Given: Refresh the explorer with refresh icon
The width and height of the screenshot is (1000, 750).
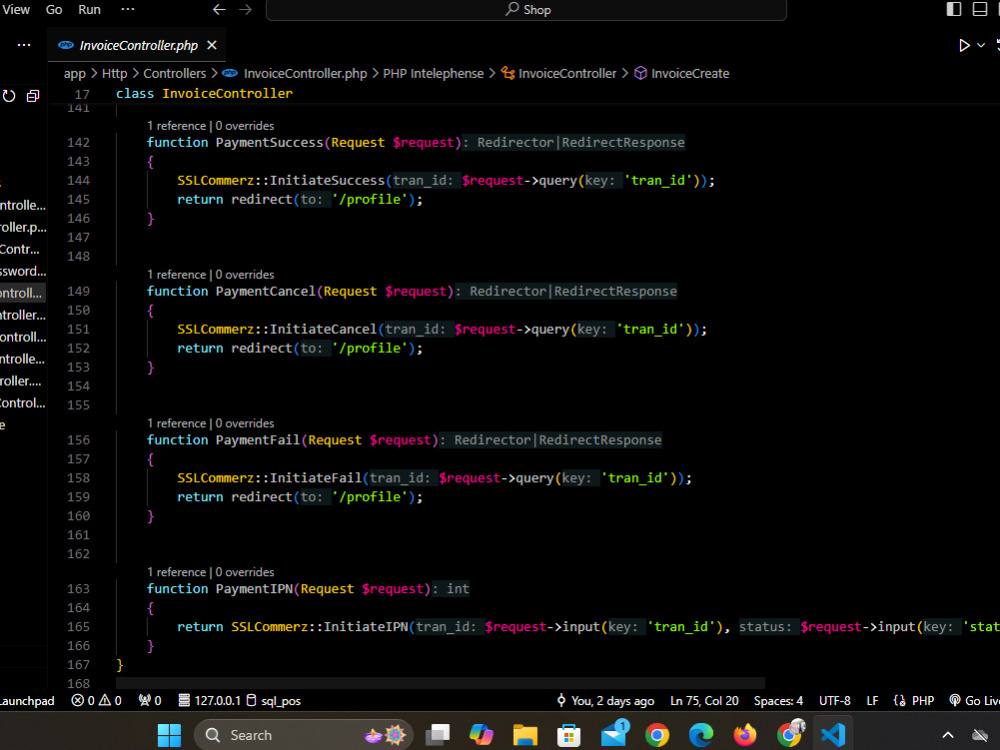Looking at the screenshot, I should pos(9,96).
